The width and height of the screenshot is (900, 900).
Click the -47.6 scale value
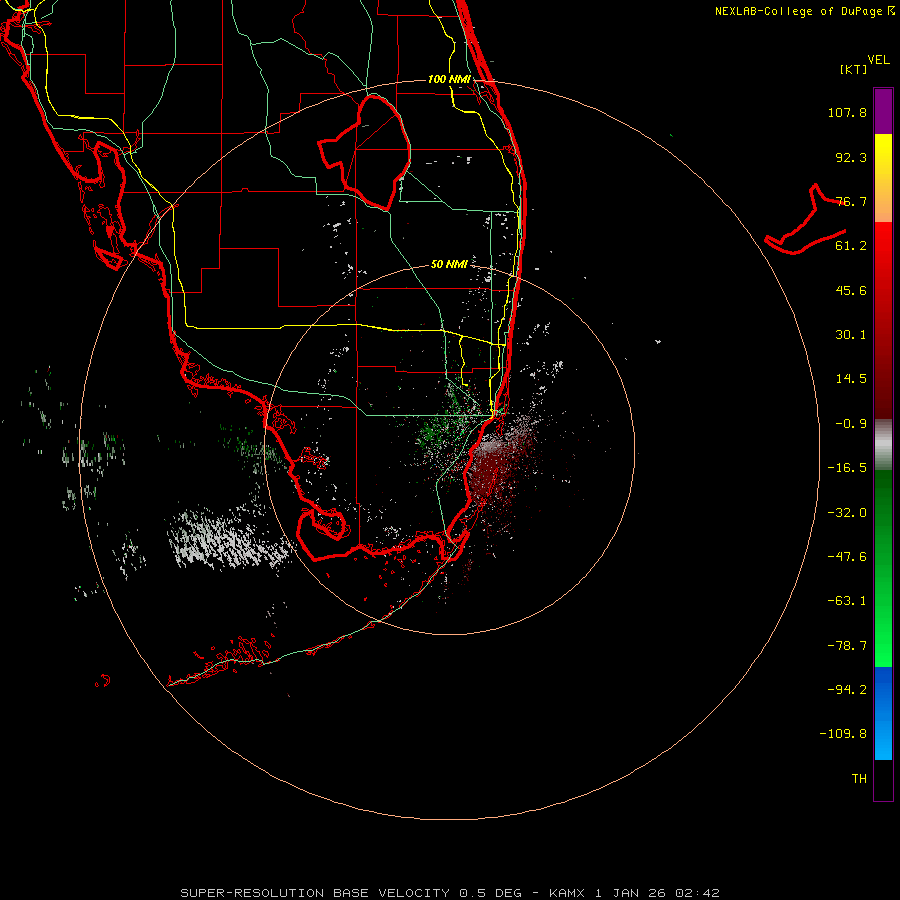click(x=847, y=557)
